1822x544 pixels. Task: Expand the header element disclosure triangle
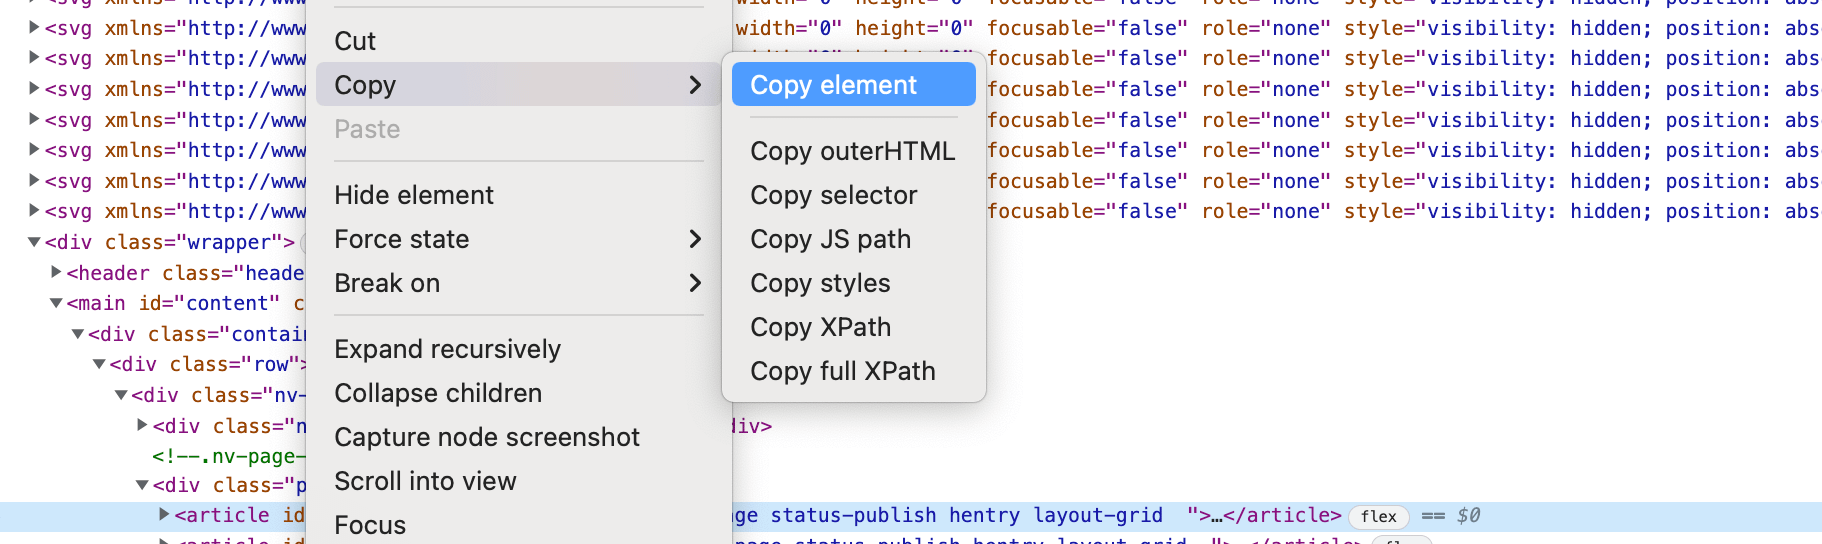(56, 272)
